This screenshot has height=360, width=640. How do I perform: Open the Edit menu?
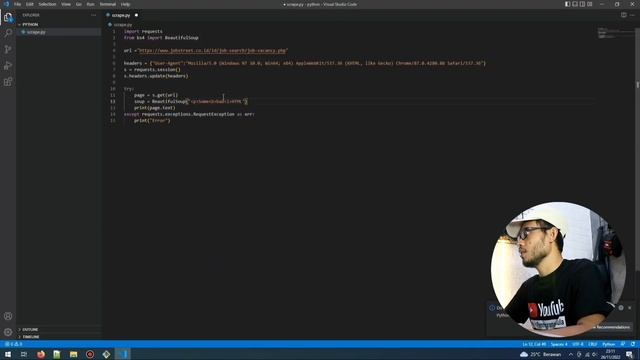point(30,4)
